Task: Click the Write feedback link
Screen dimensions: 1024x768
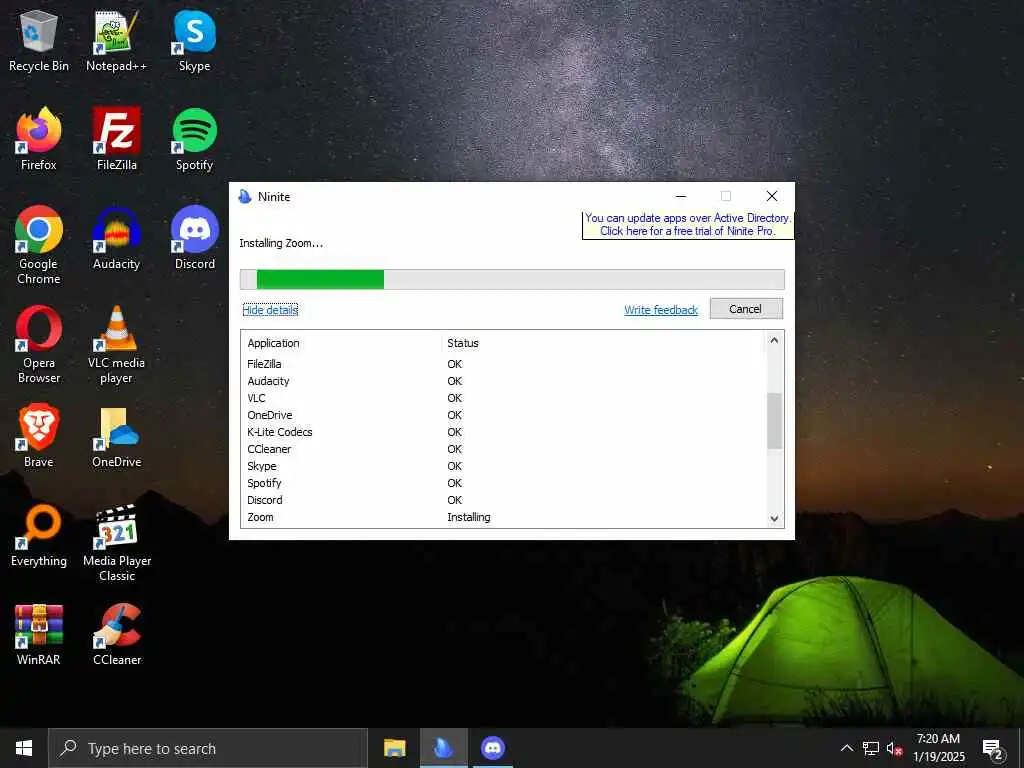Action: tap(661, 310)
